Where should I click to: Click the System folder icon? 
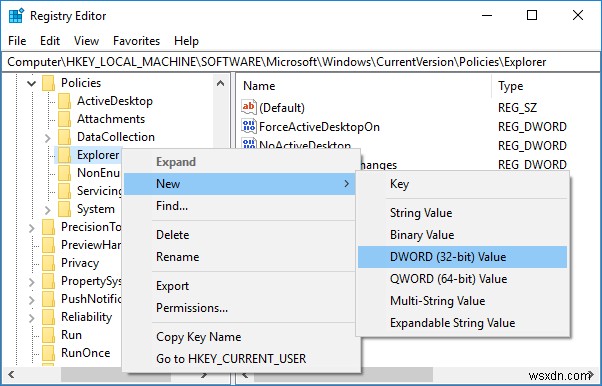pyautogui.click(x=64, y=209)
